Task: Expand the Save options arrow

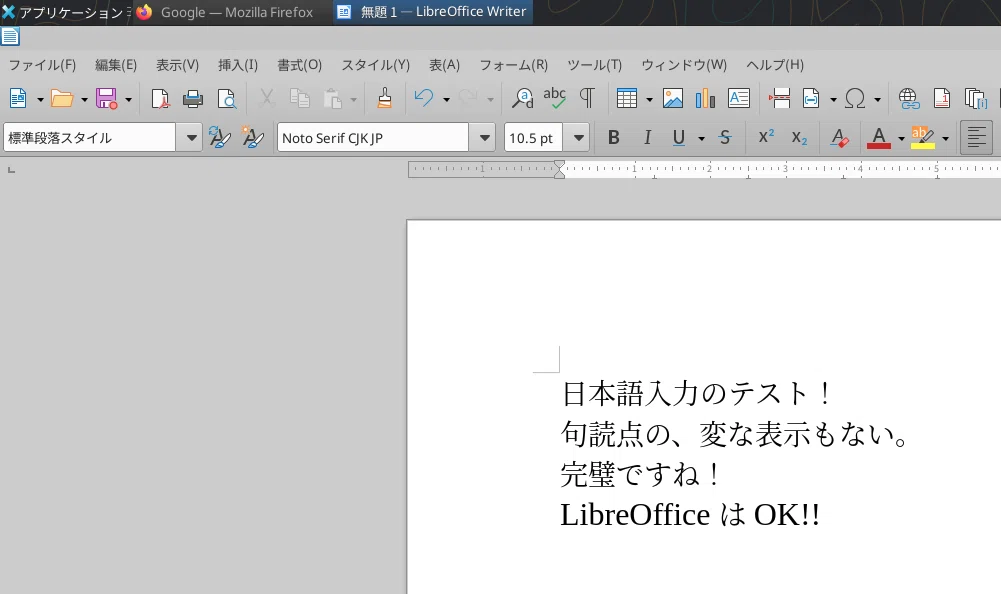Action: (x=128, y=100)
